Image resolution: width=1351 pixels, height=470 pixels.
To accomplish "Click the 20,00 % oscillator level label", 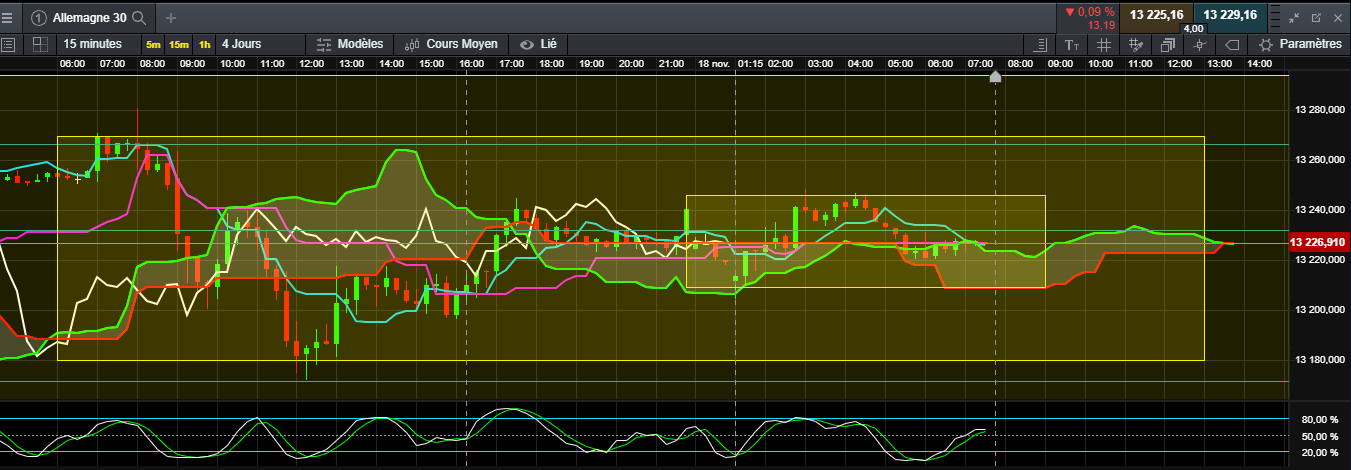I will [1321, 452].
